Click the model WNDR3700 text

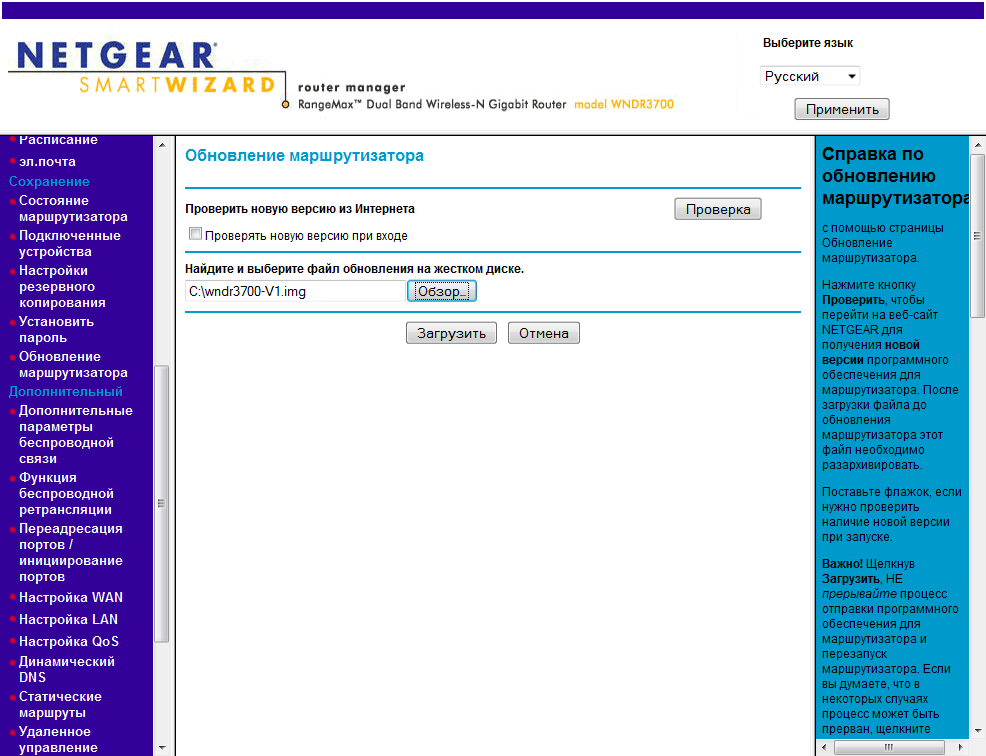(x=624, y=104)
